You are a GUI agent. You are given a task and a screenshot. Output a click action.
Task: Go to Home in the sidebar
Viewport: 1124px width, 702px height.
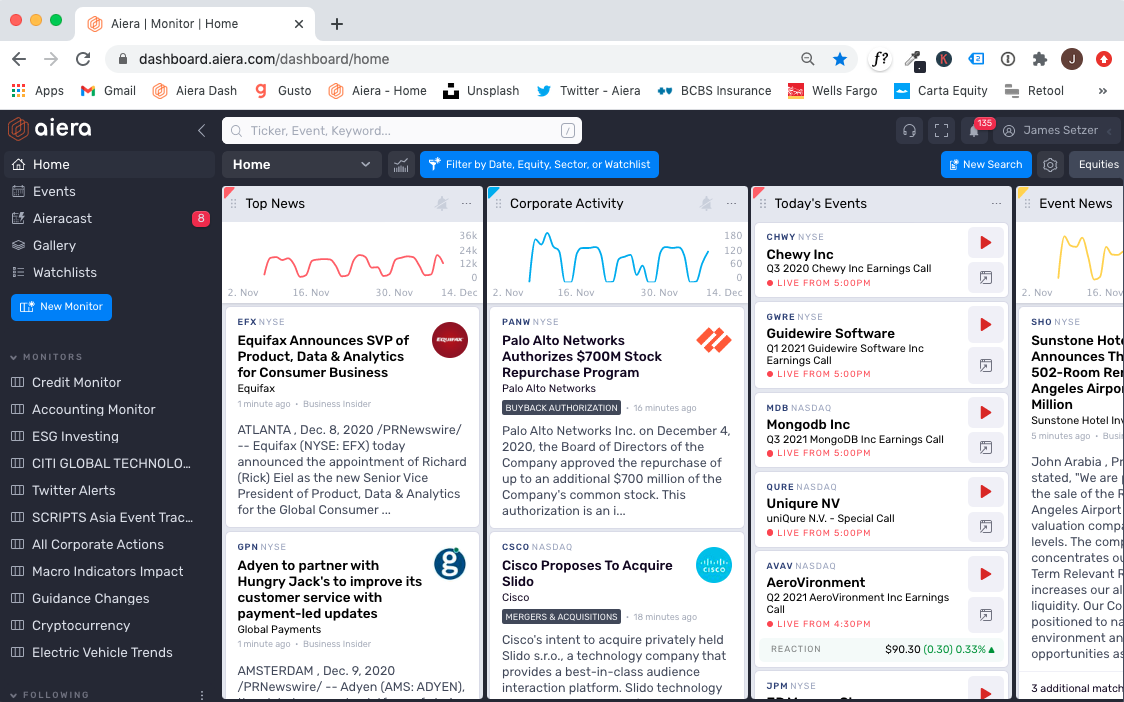110,164
